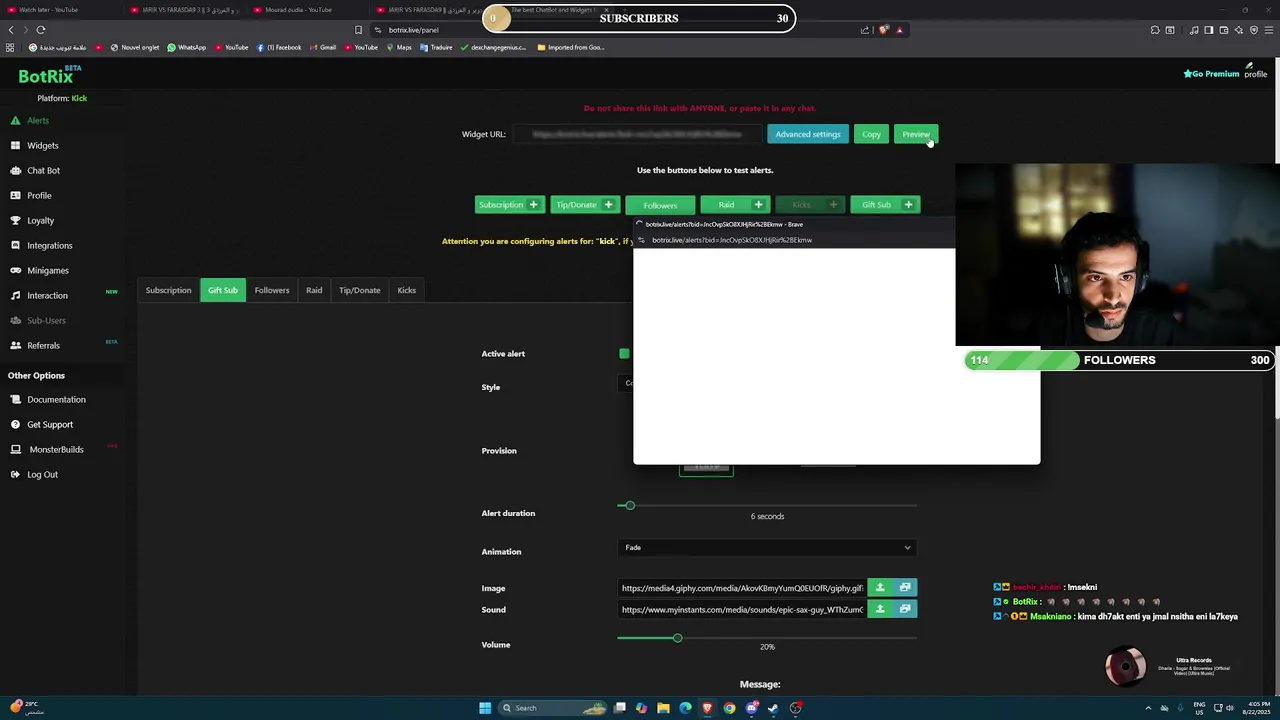Switch to Tip/Donate alert tab
Image resolution: width=1280 pixels, height=720 pixels.
pos(359,290)
